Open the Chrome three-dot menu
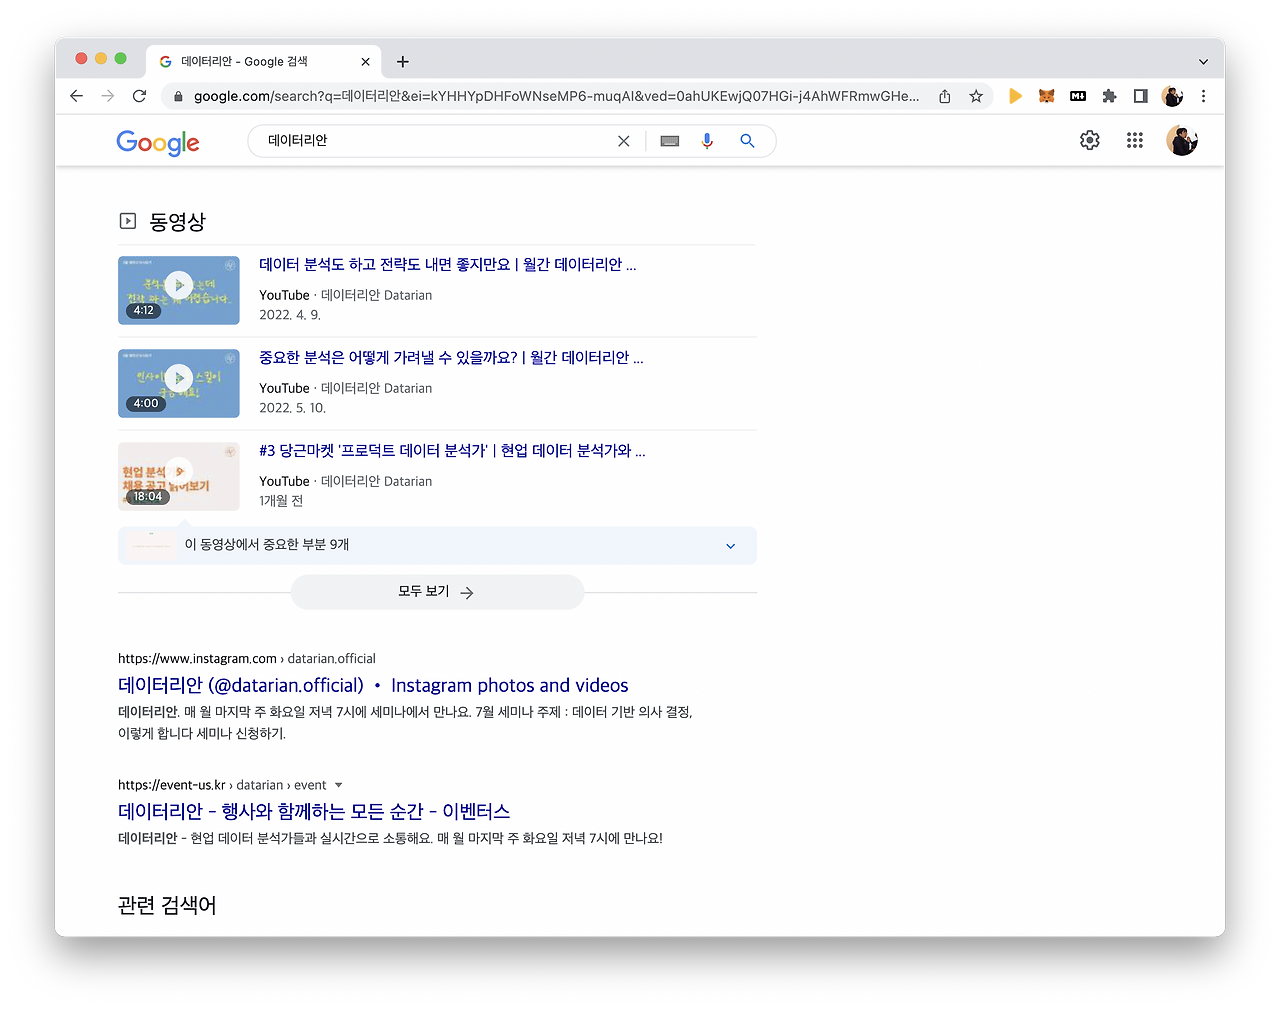 point(1203,96)
